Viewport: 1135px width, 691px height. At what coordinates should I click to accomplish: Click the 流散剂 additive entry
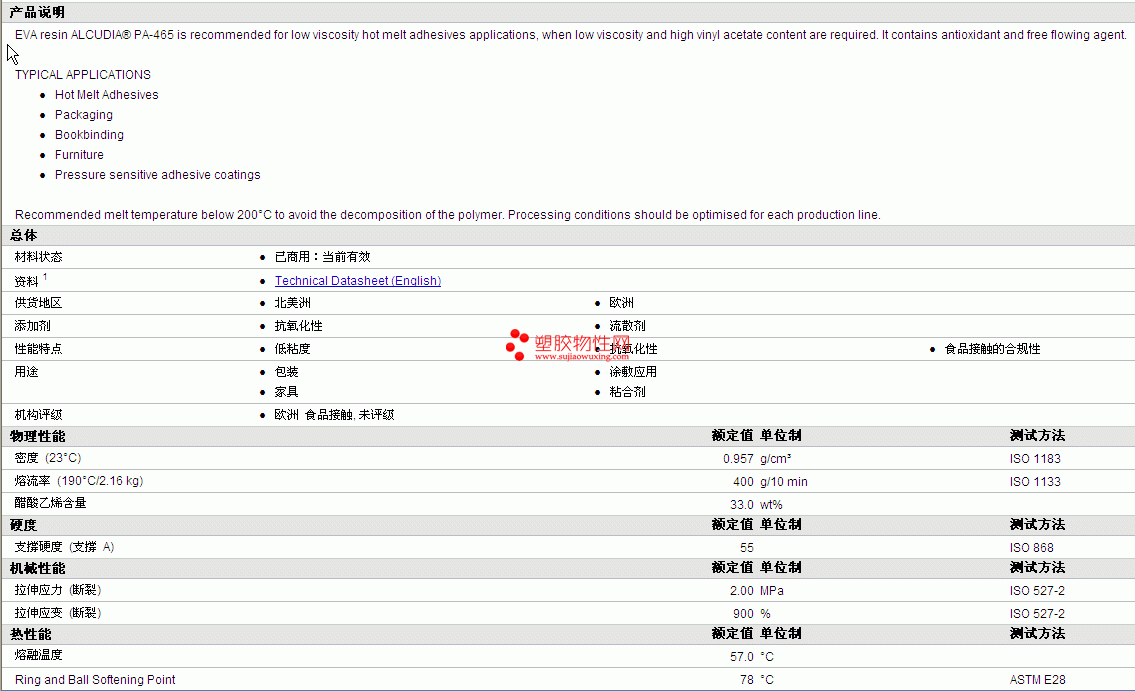(628, 326)
